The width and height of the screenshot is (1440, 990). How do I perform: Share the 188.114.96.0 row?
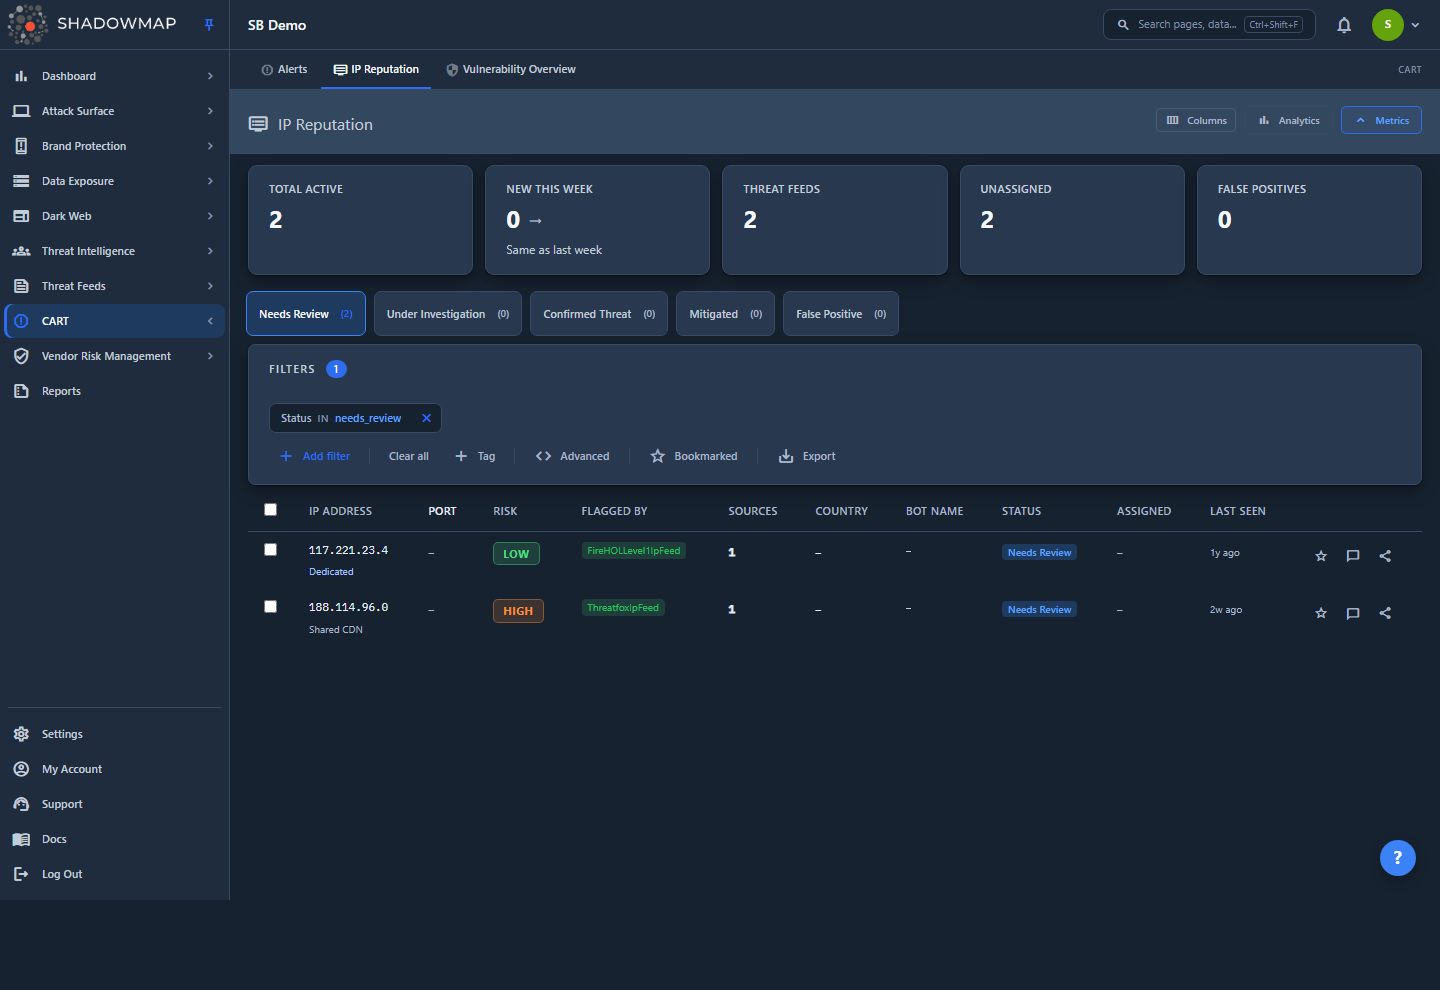coord(1385,613)
